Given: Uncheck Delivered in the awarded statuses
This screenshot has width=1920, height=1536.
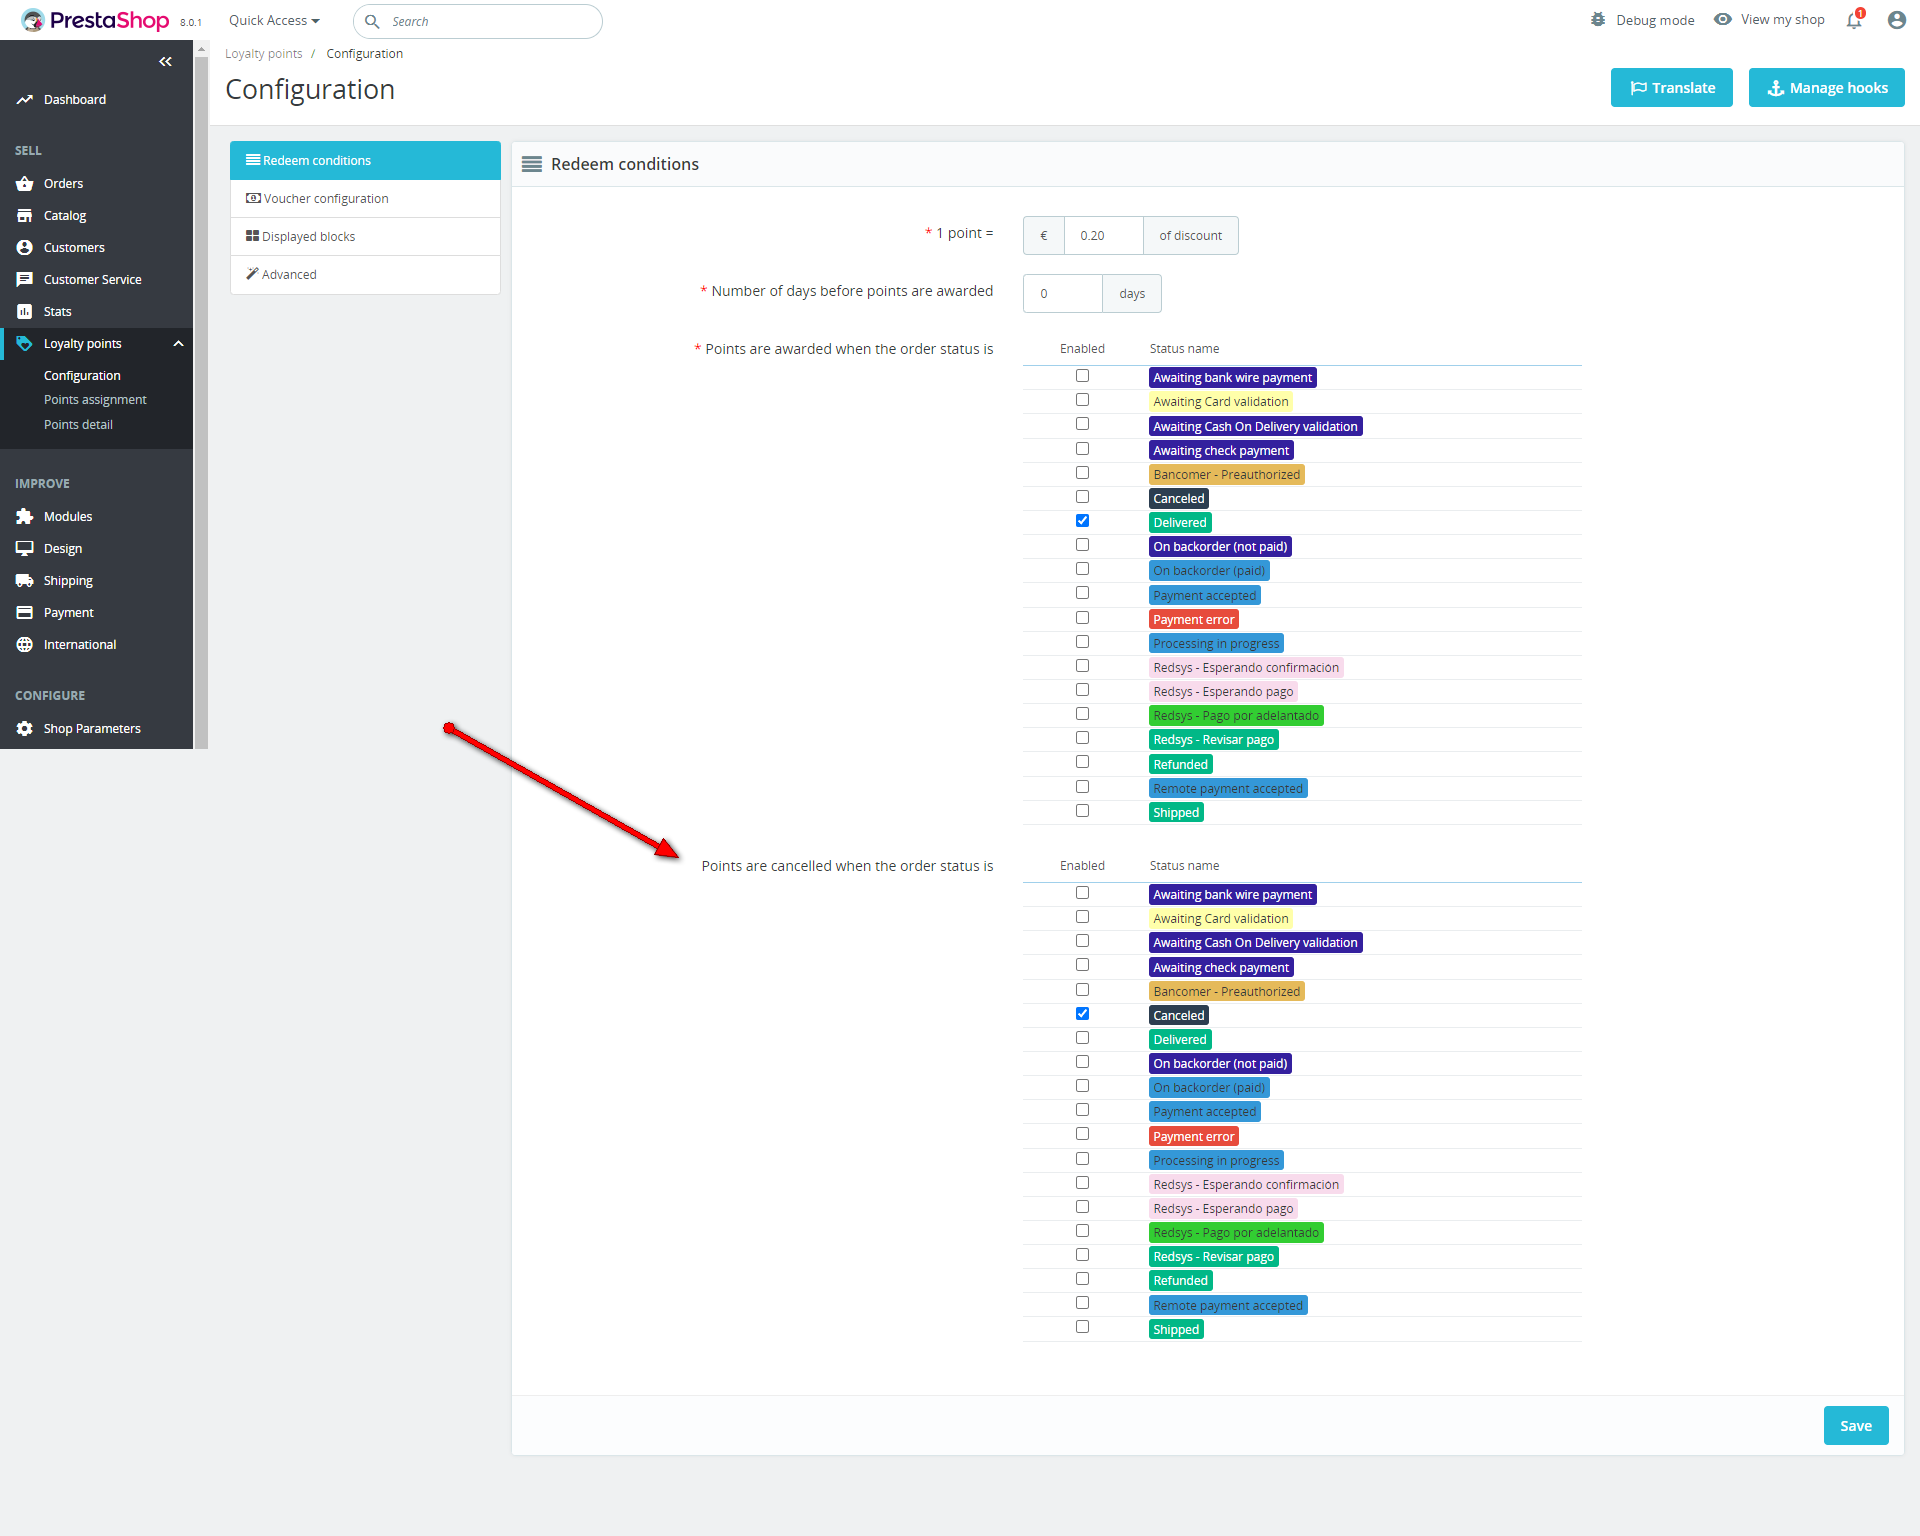Looking at the screenshot, I should tap(1082, 521).
